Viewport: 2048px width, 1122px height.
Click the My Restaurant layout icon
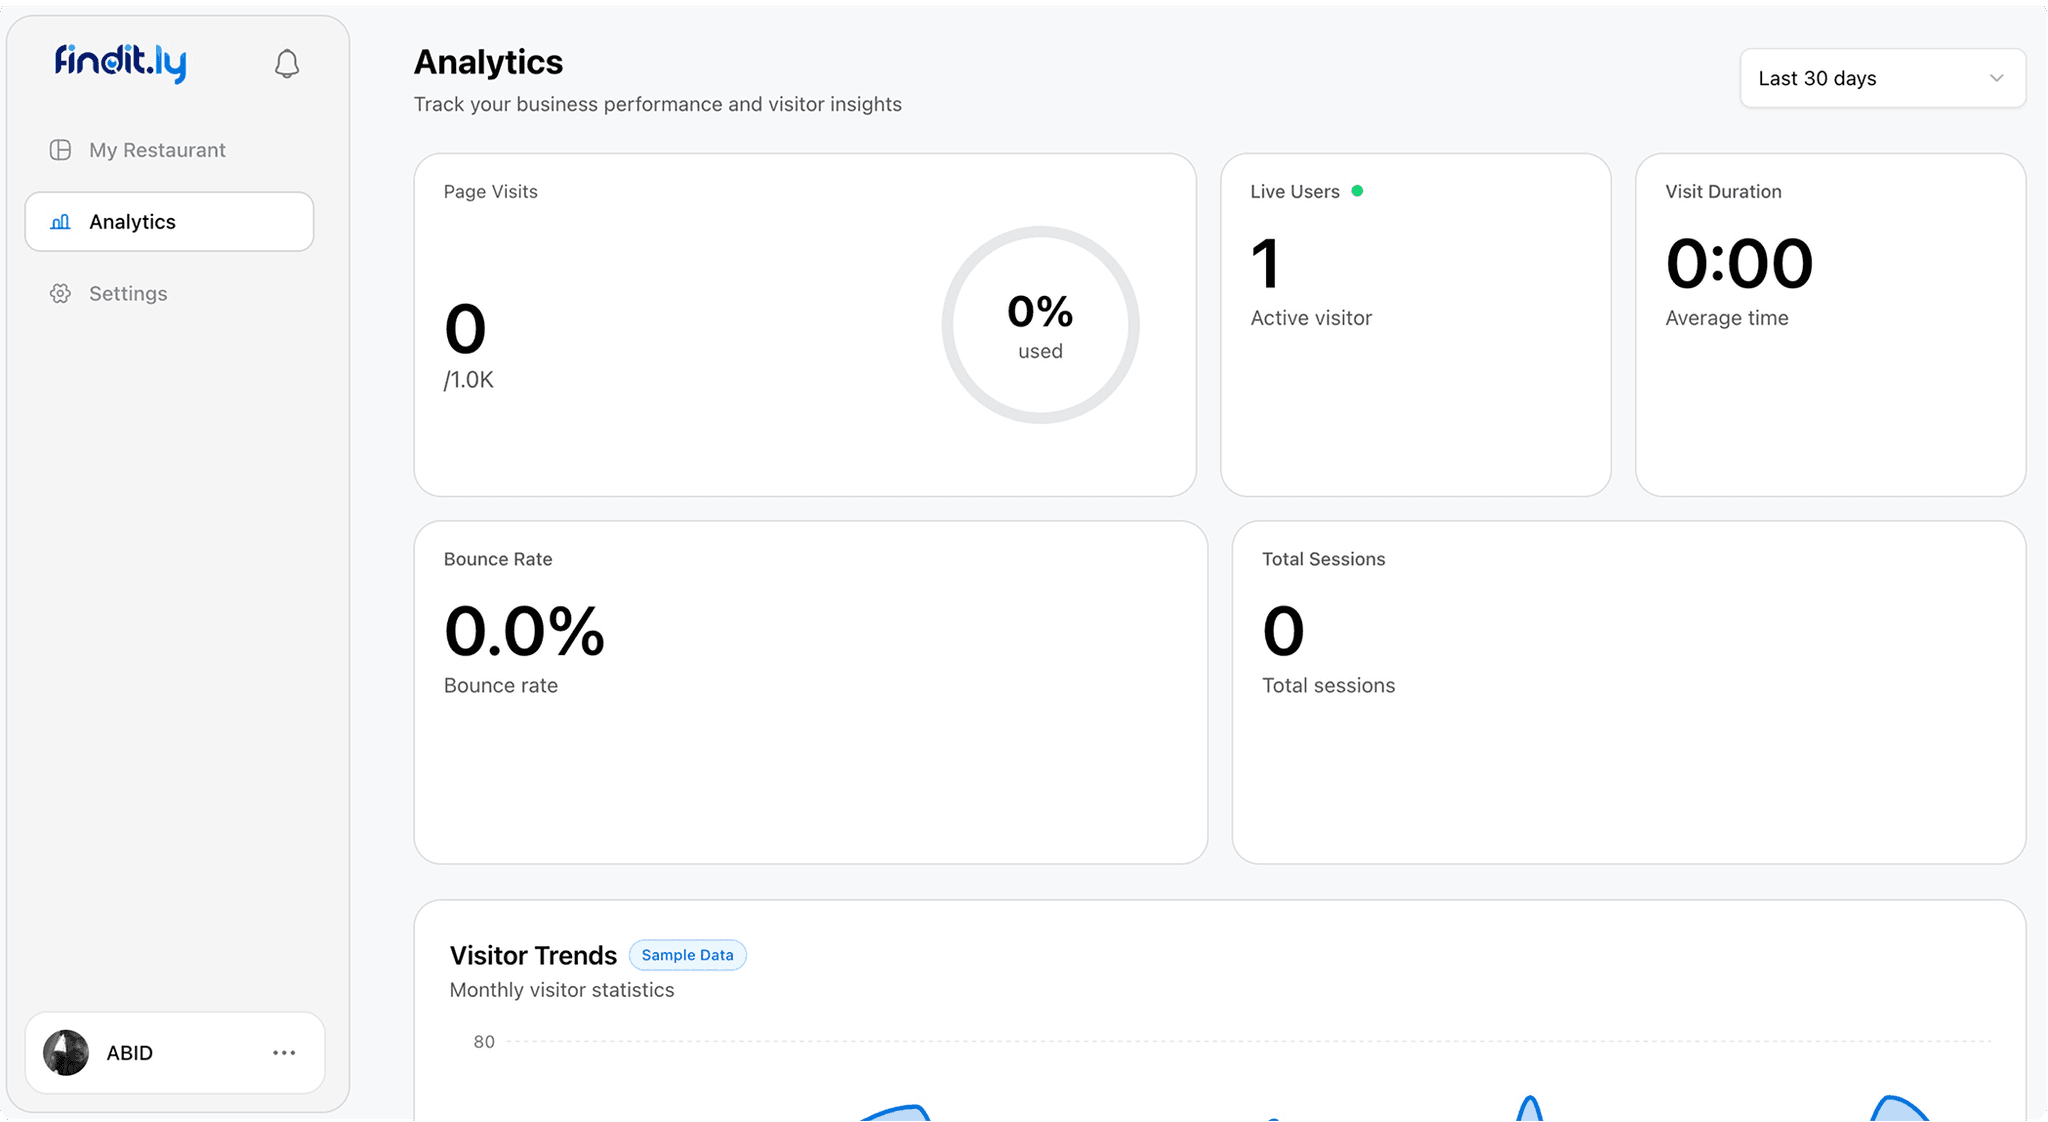(x=60, y=150)
